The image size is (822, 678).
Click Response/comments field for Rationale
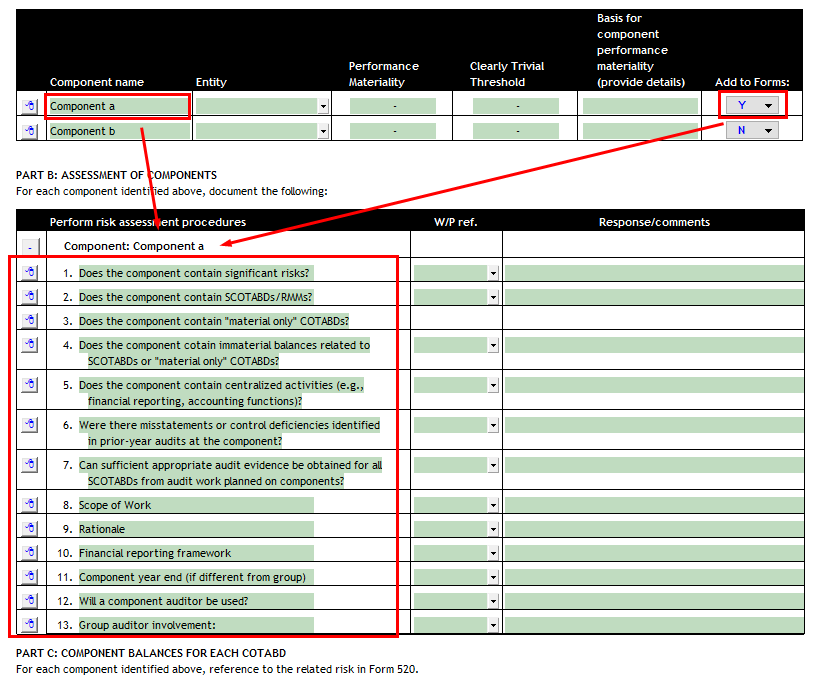(x=654, y=529)
